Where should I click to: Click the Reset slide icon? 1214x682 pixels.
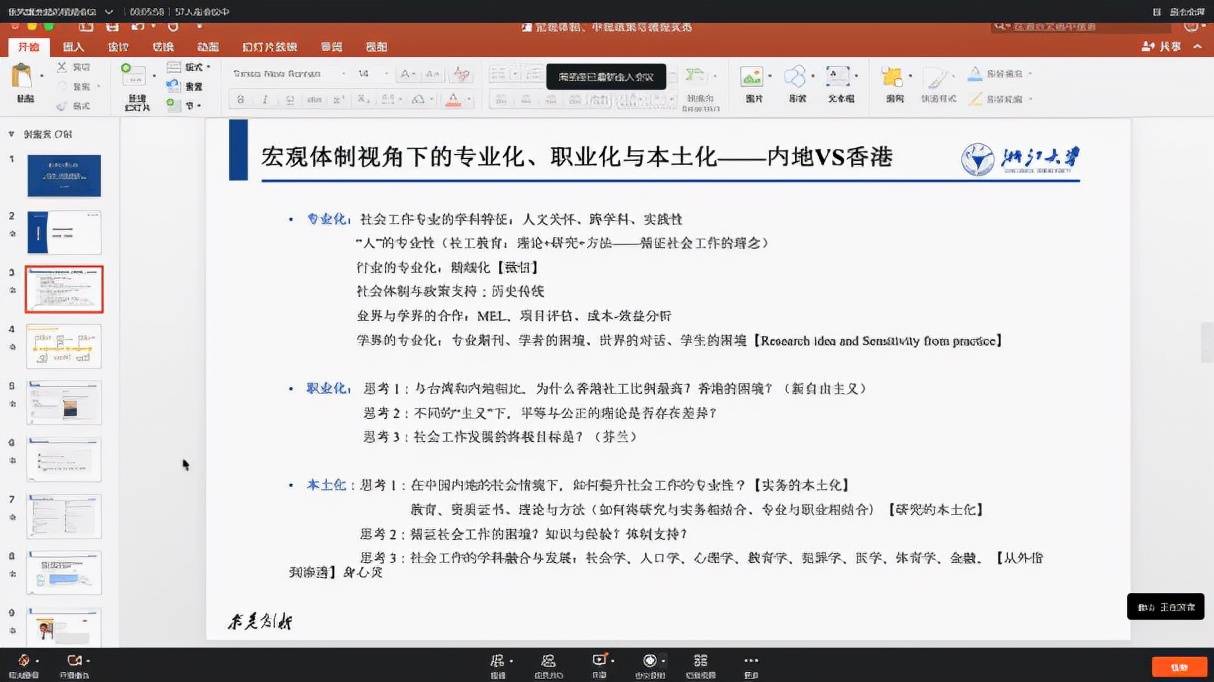pos(174,86)
